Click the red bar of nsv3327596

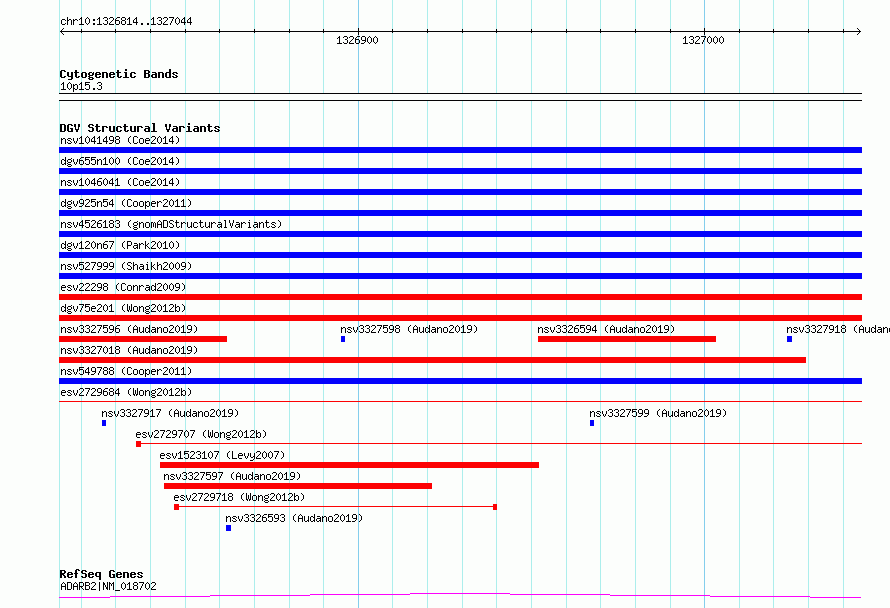[143, 339]
